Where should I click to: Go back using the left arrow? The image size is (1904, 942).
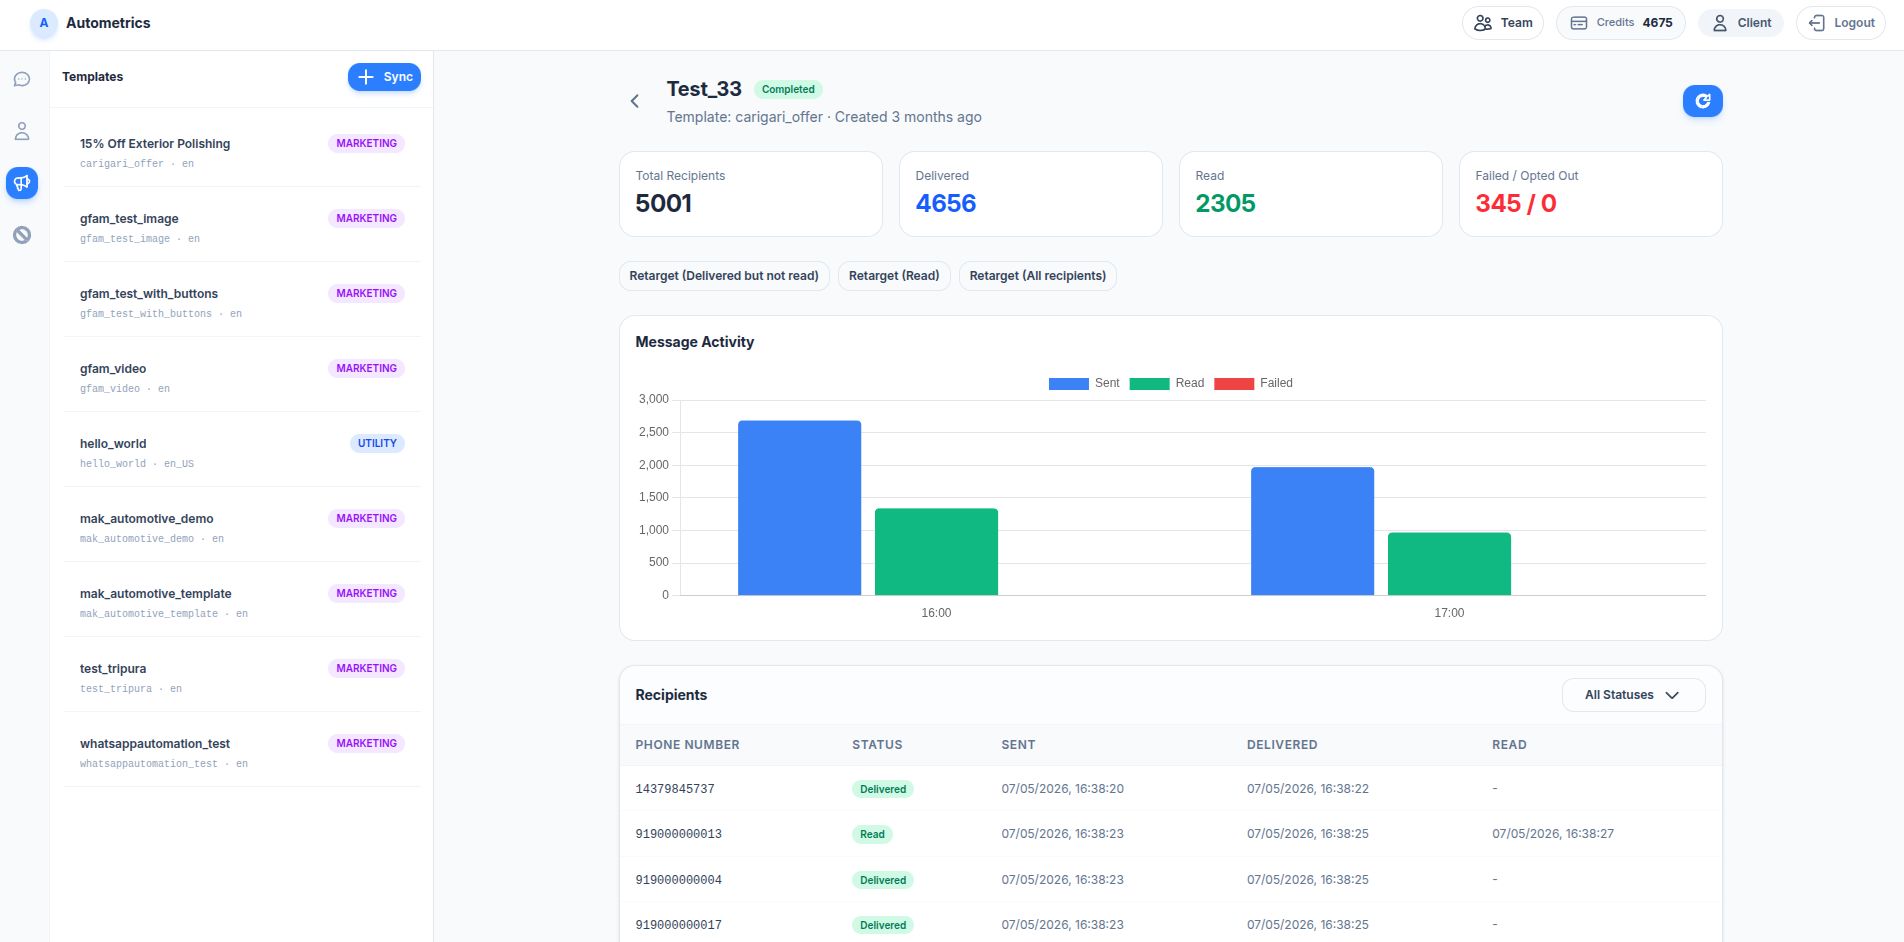click(635, 101)
